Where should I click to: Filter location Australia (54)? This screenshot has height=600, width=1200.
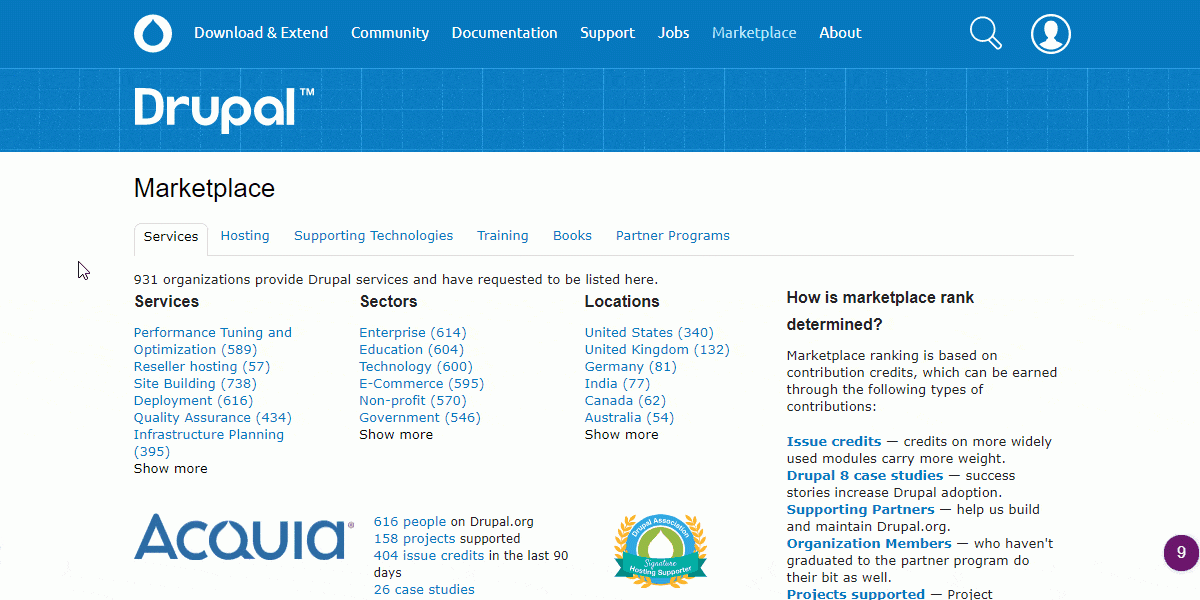(x=630, y=418)
